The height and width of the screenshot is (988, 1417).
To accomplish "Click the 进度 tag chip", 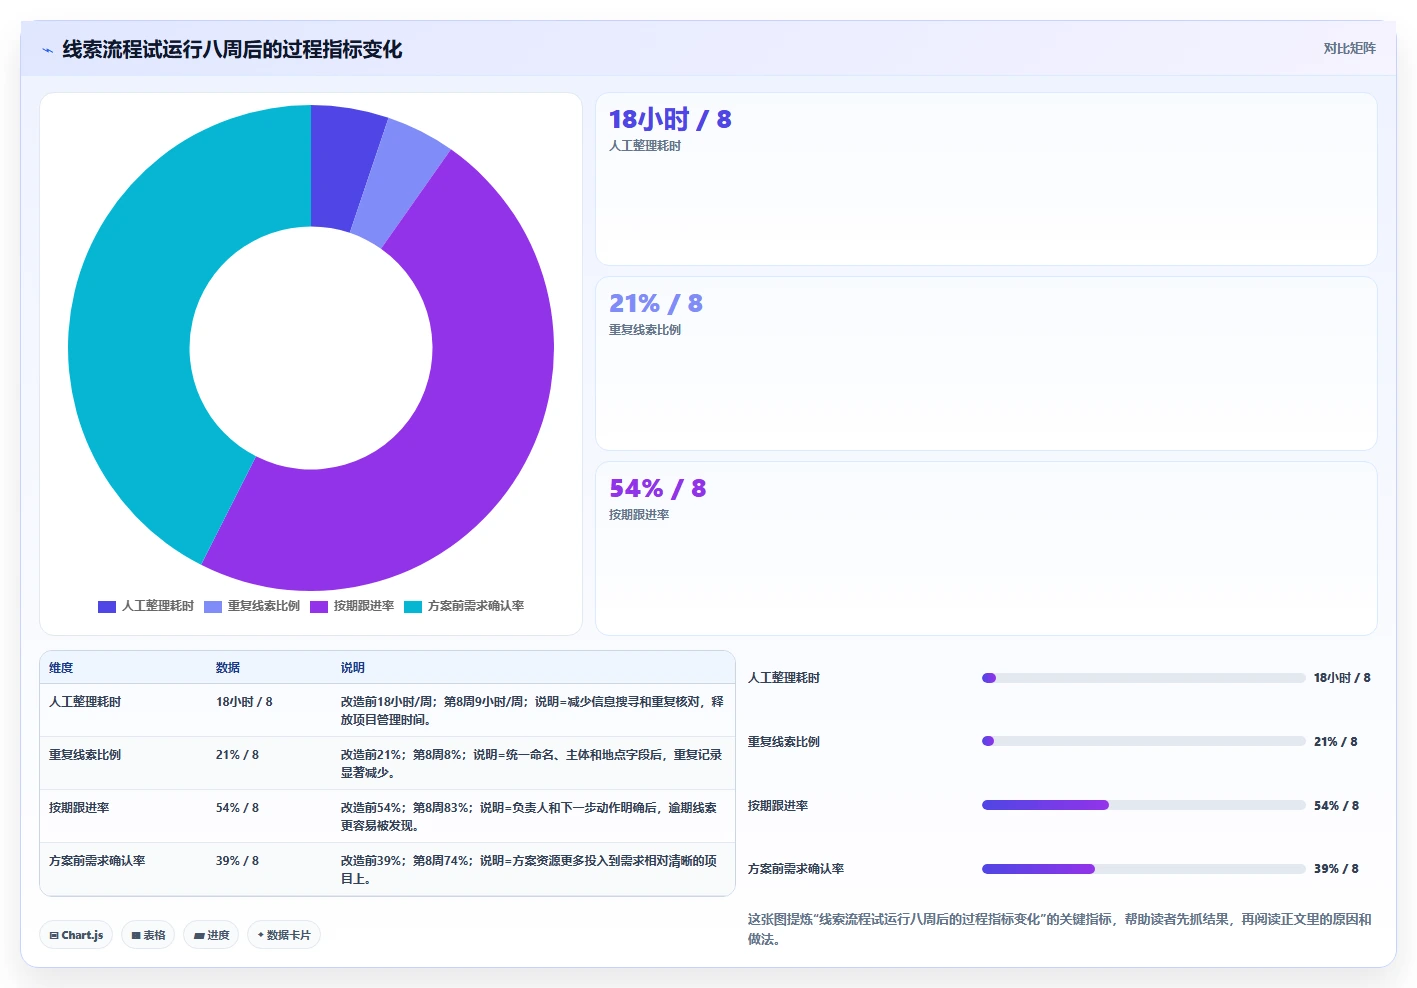I will point(211,935).
